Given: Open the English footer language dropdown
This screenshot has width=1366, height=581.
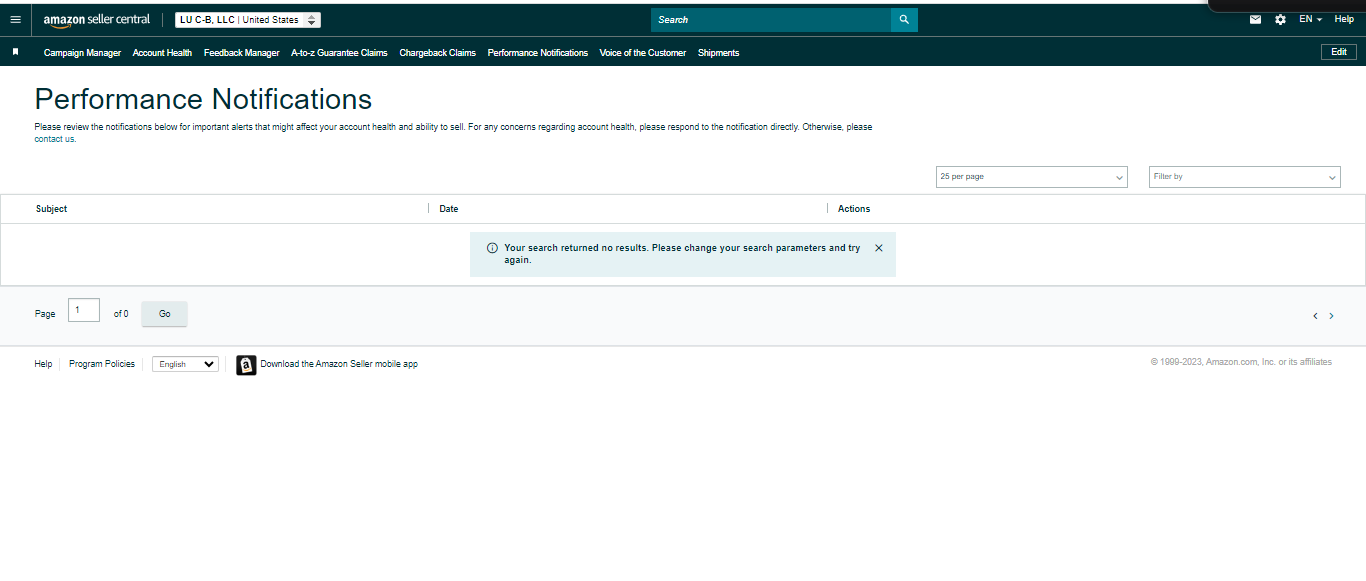Looking at the screenshot, I should [185, 364].
